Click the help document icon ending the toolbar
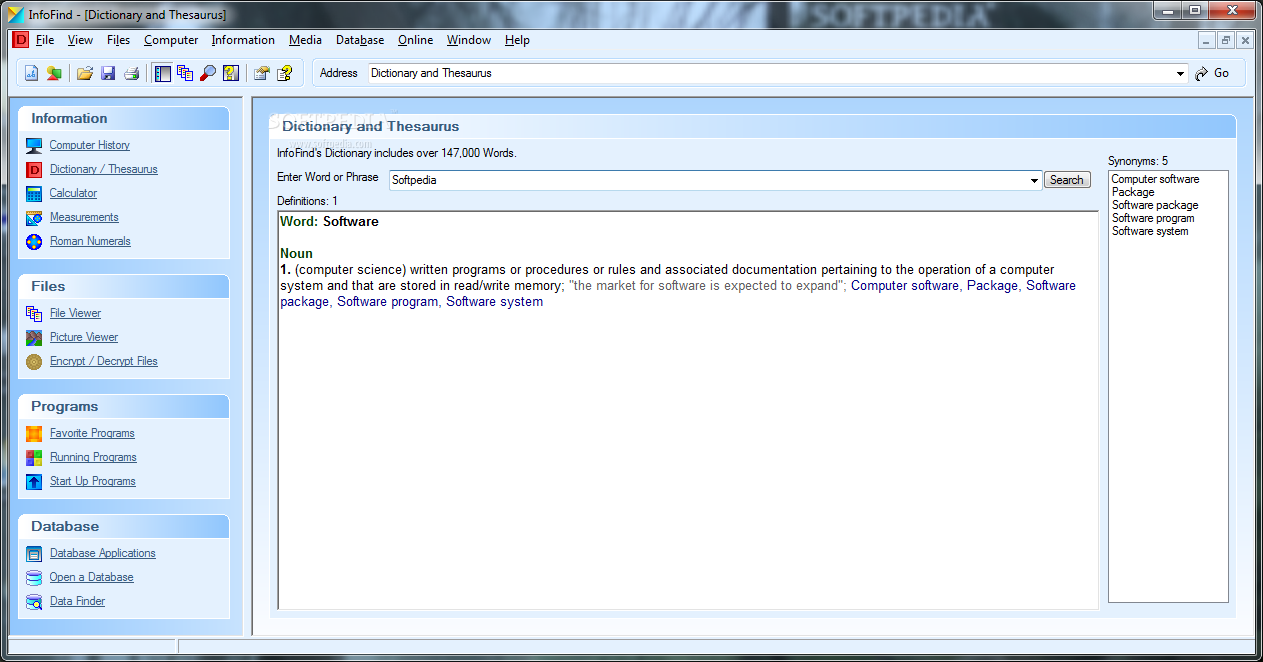This screenshot has width=1263, height=662. 285,73
